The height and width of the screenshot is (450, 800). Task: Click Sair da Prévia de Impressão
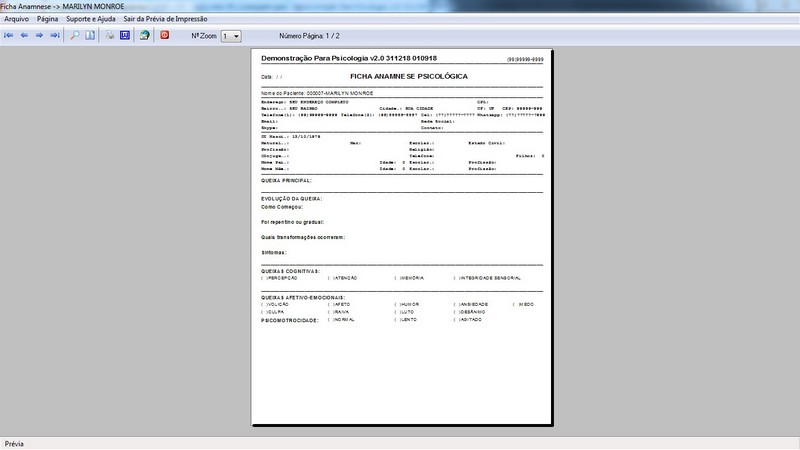click(165, 19)
